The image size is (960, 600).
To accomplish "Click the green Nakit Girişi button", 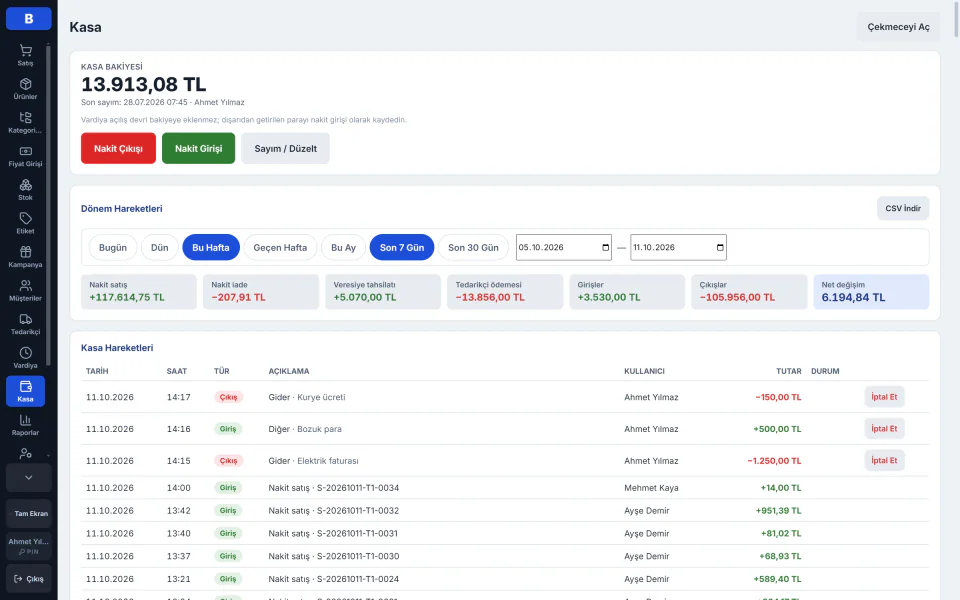I will [x=198, y=148].
